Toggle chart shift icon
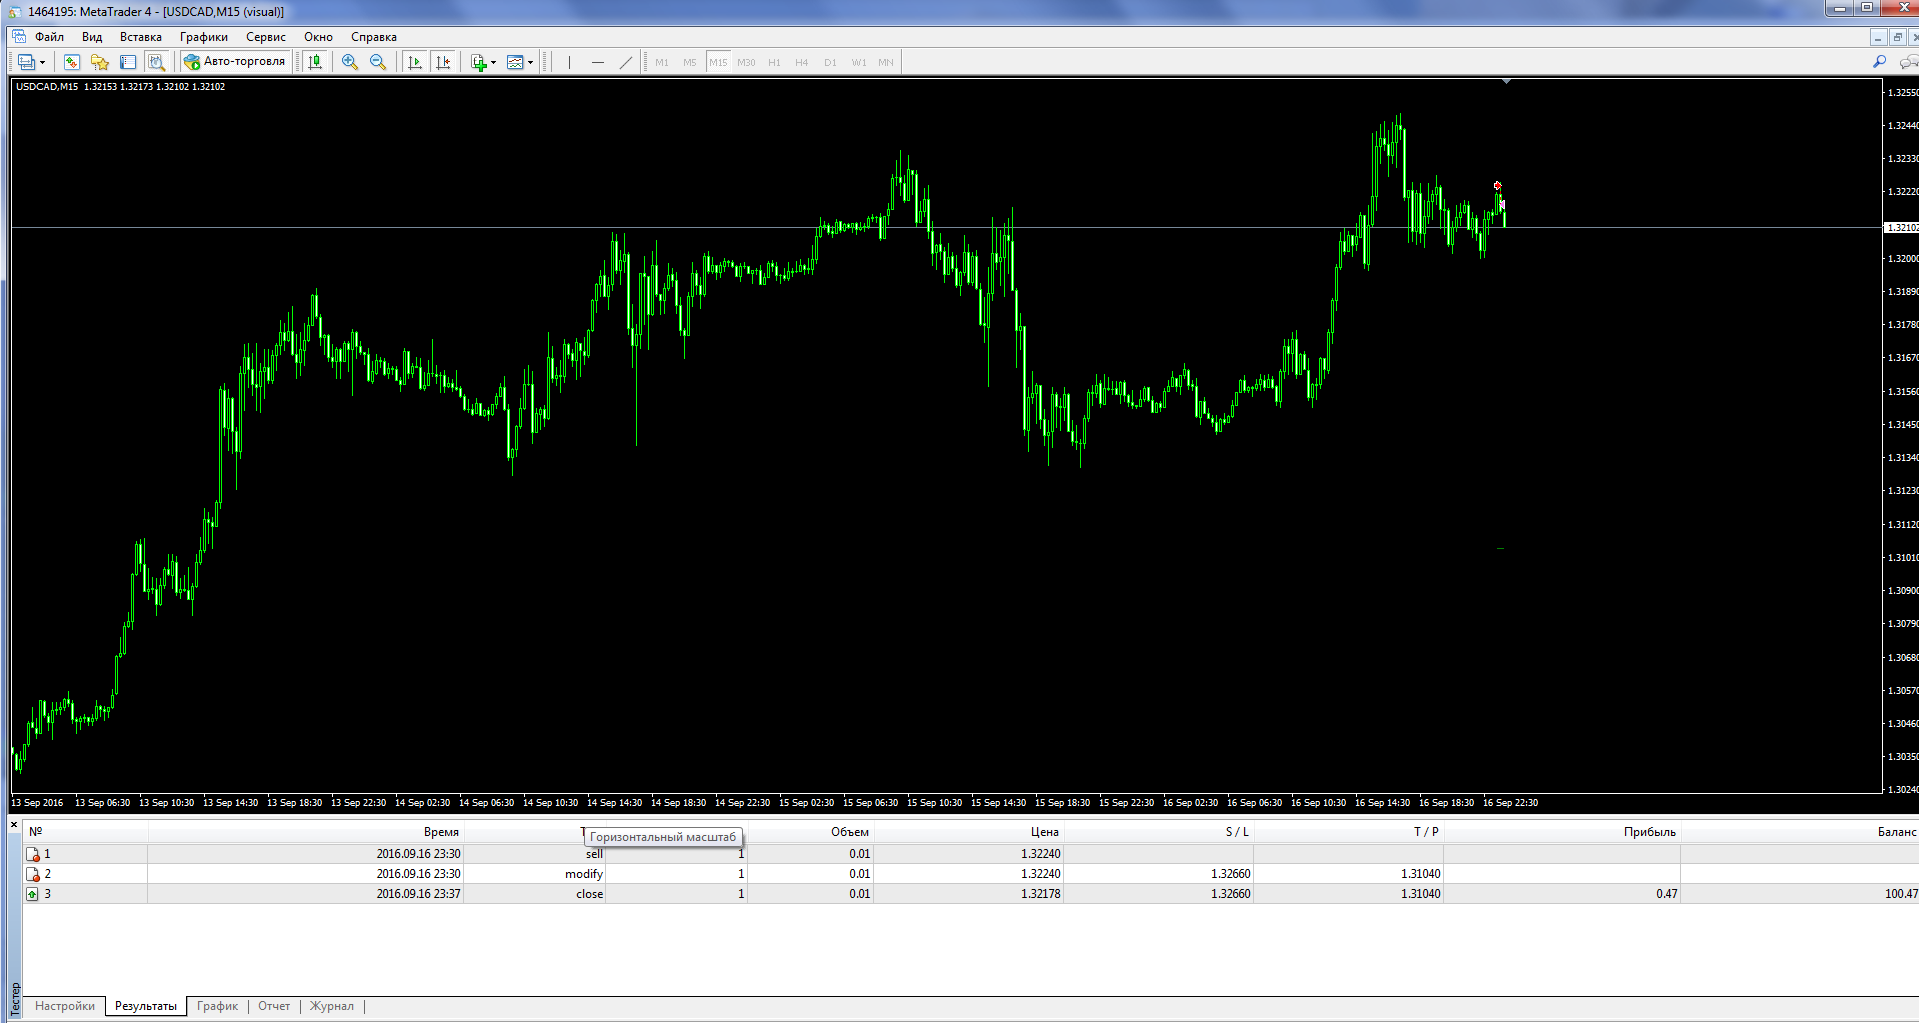The height and width of the screenshot is (1023, 1919). (x=443, y=62)
